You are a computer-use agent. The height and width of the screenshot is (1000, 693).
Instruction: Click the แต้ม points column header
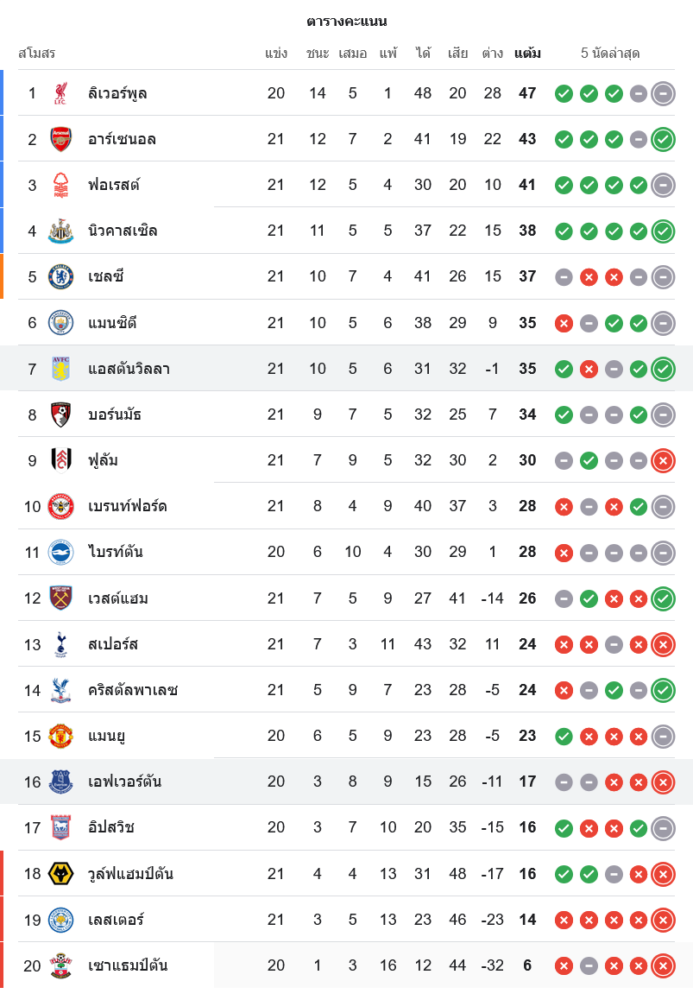pyautogui.click(x=527, y=53)
